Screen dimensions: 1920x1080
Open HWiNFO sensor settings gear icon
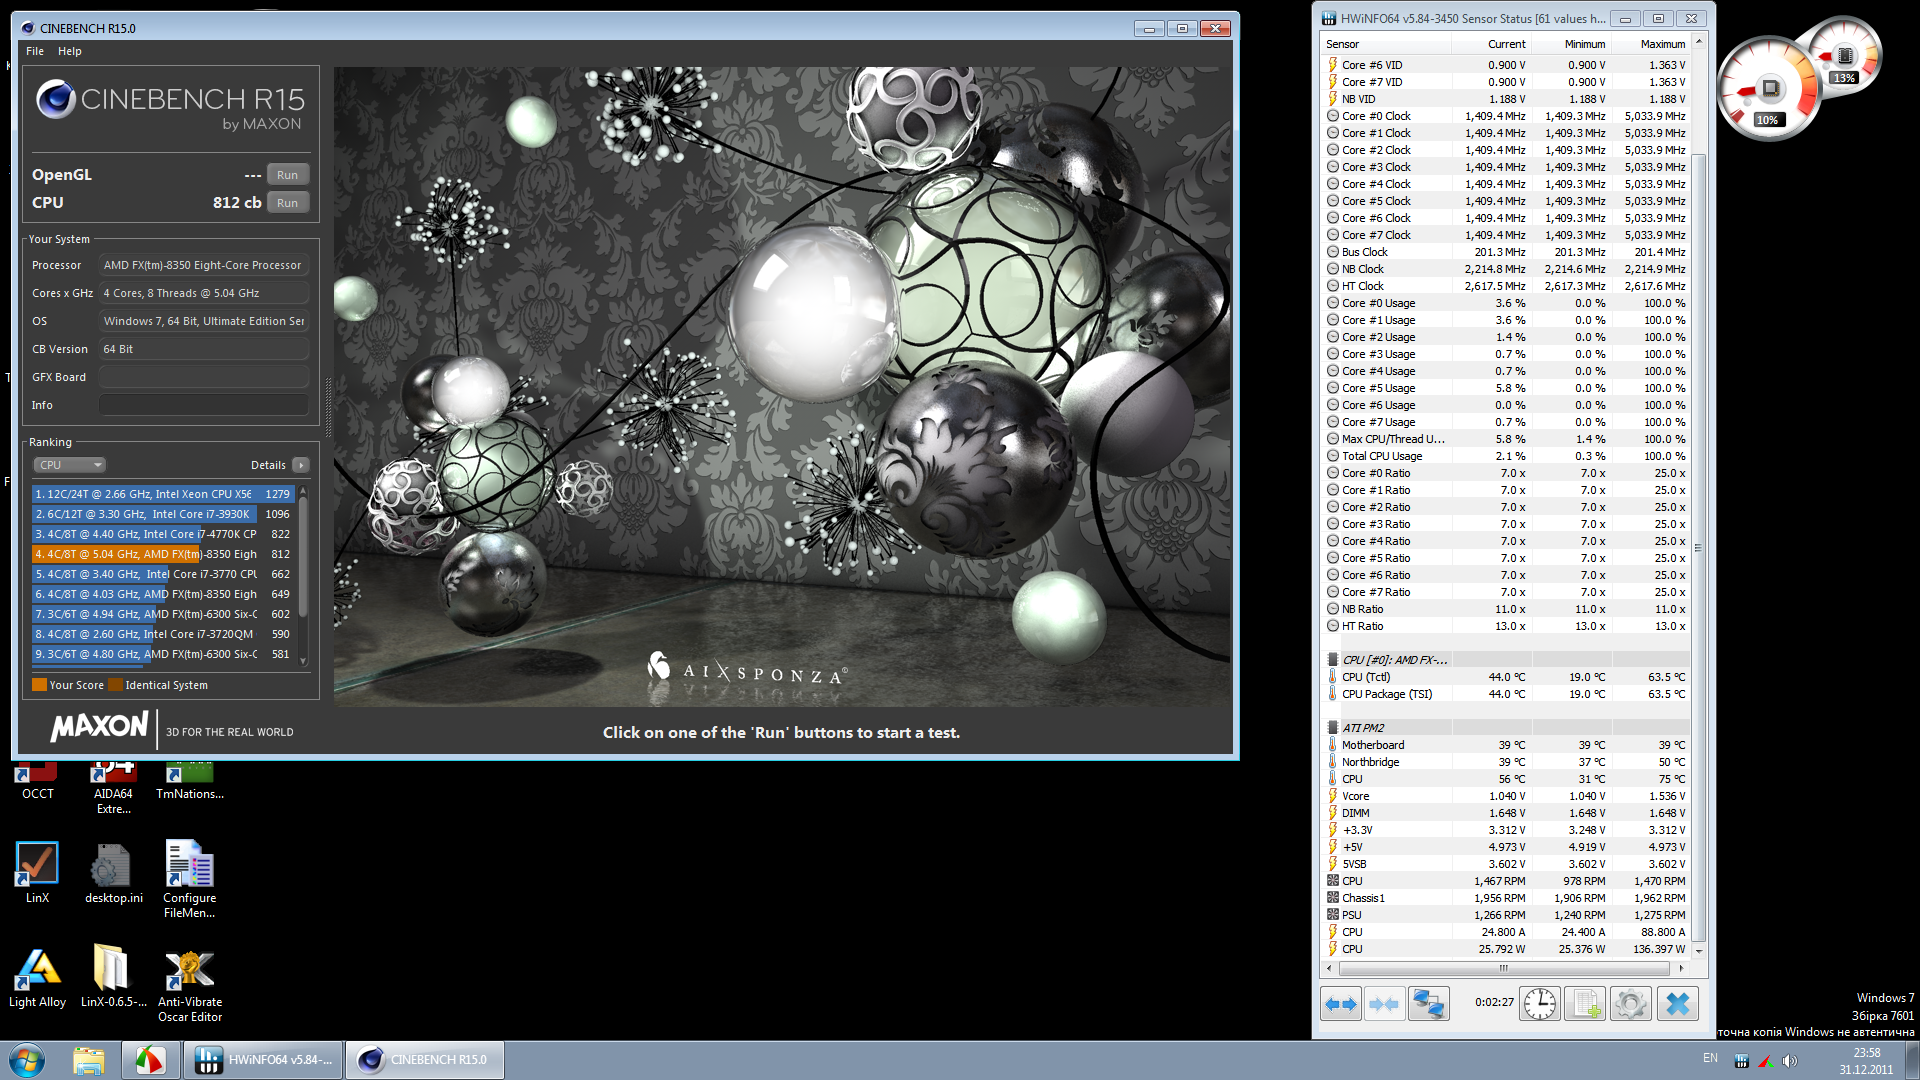tap(1631, 1004)
